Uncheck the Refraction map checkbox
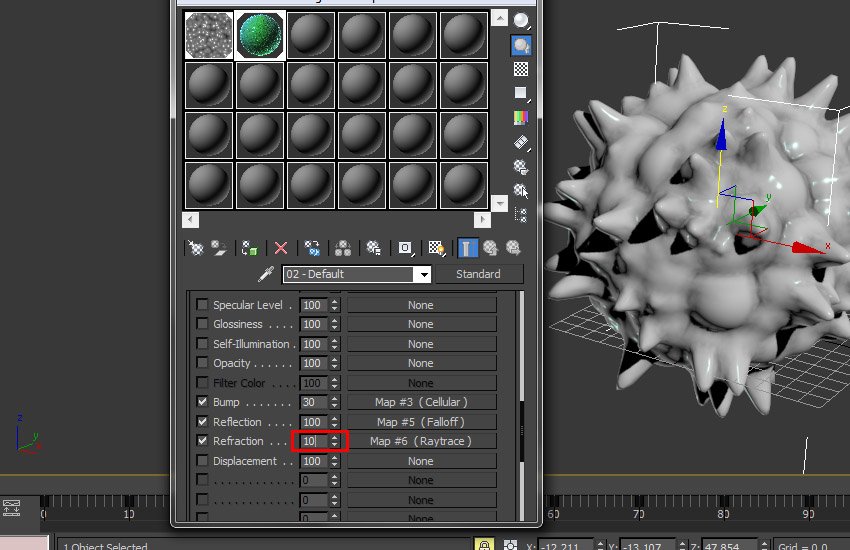This screenshot has width=850, height=550. pyautogui.click(x=202, y=441)
